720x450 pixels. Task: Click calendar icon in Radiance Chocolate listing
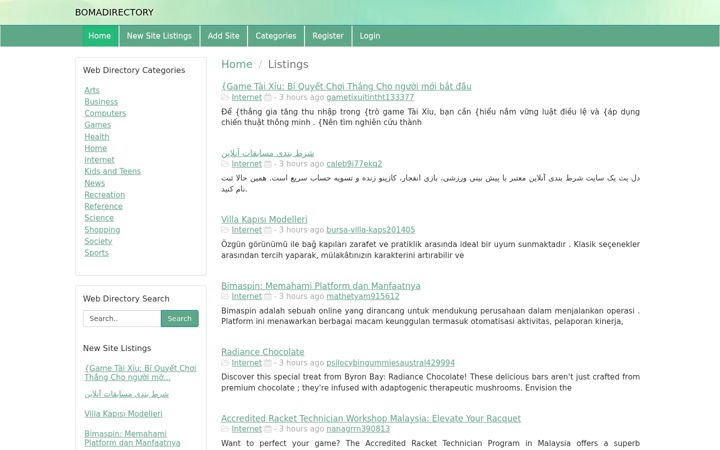coord(268,362)
